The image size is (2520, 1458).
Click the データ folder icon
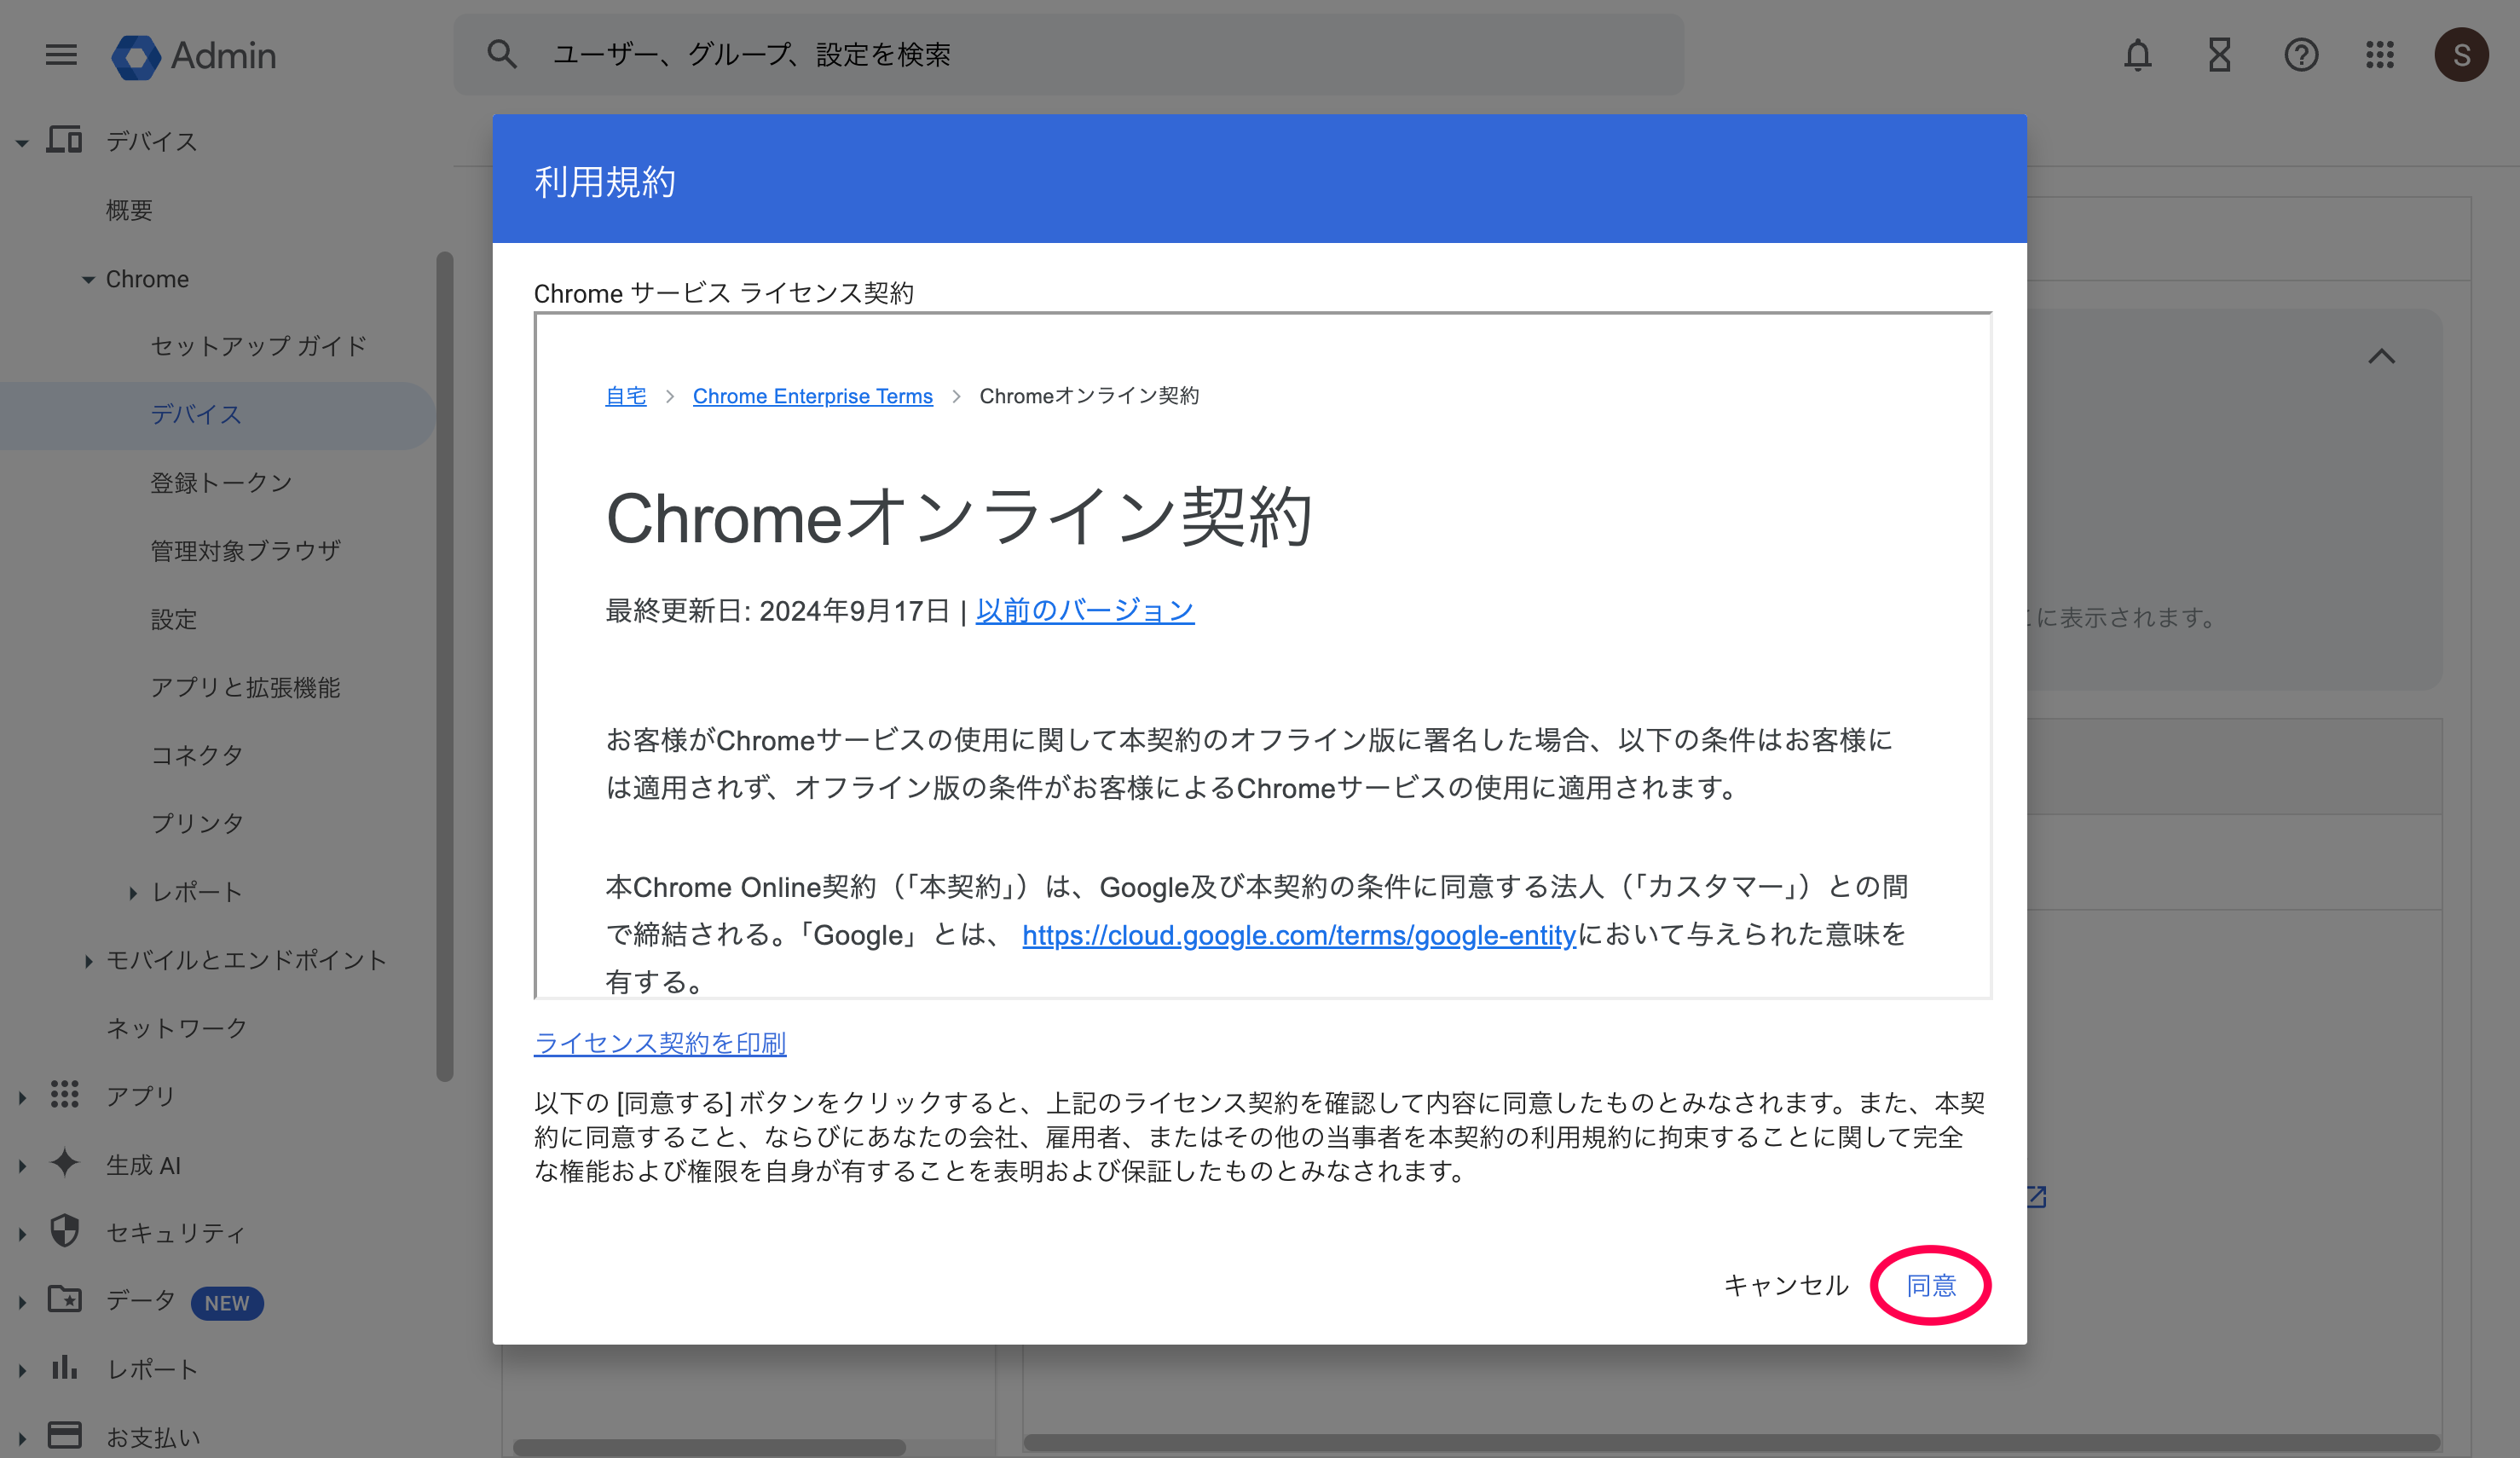[x=65, y=1298]
